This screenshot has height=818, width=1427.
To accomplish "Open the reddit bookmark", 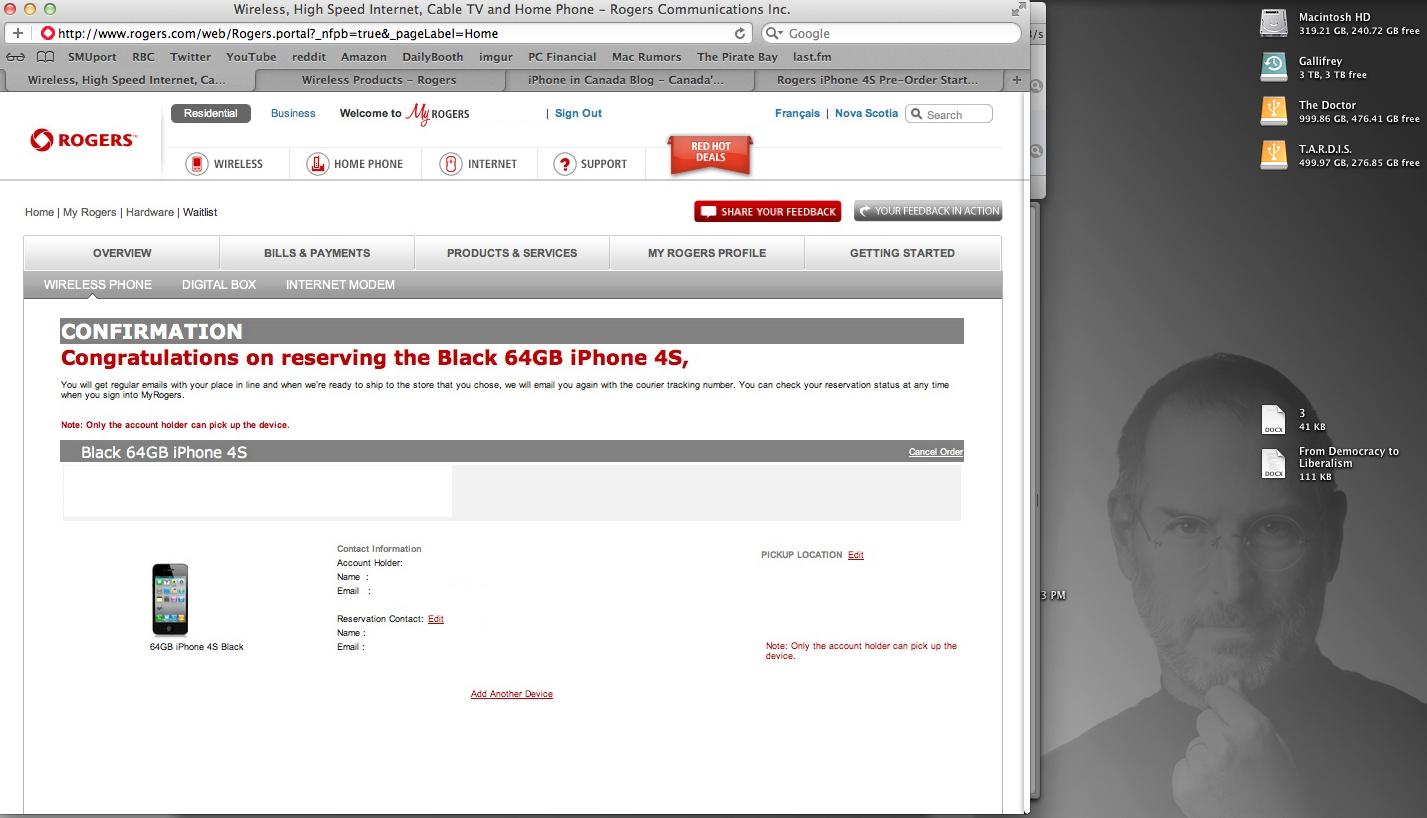I will pyautogui.click(x=309, y=57).
